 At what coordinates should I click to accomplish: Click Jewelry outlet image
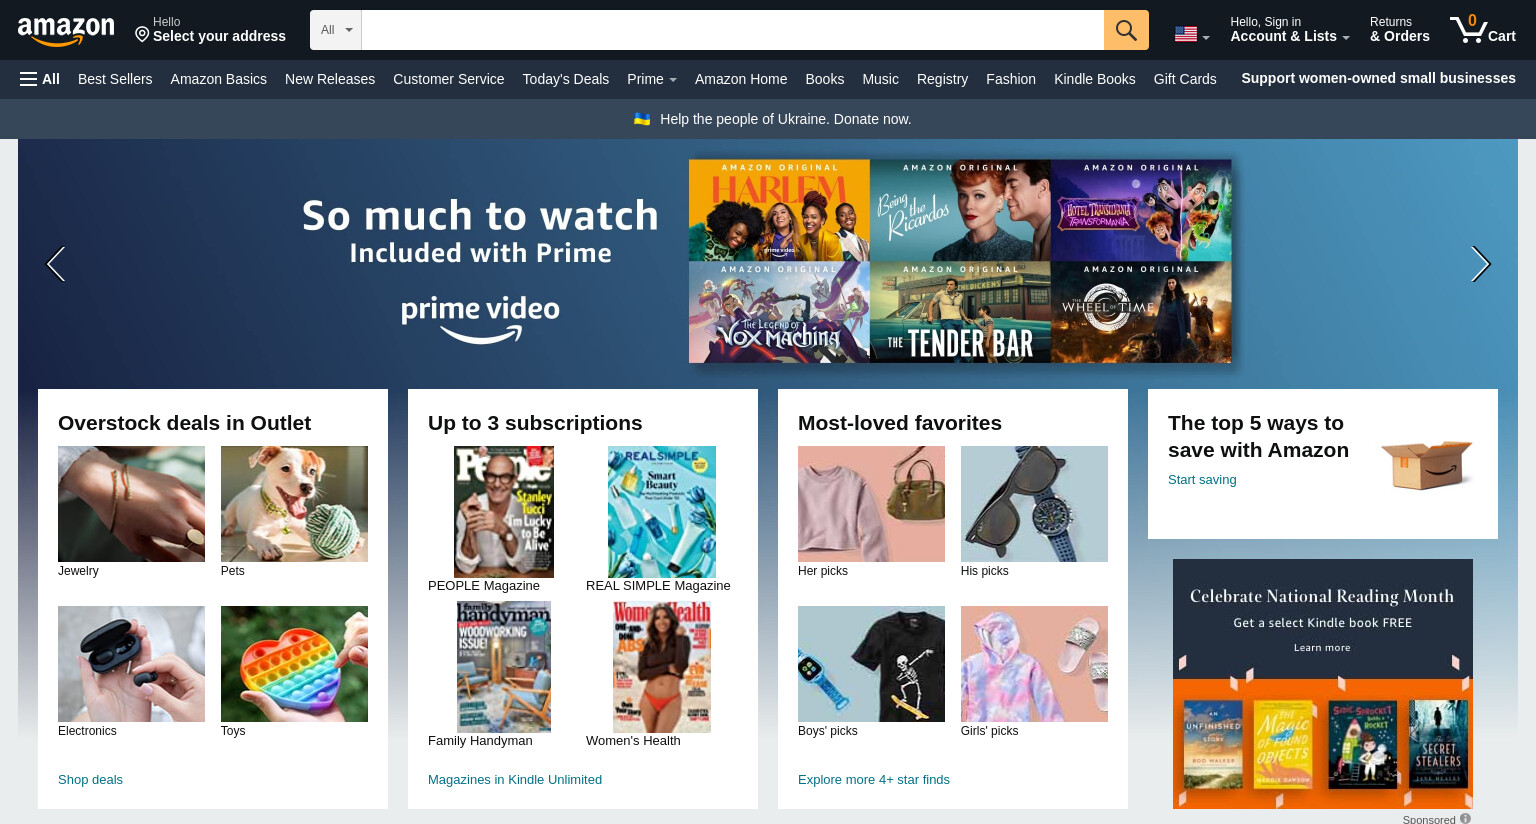click(131, 504)
